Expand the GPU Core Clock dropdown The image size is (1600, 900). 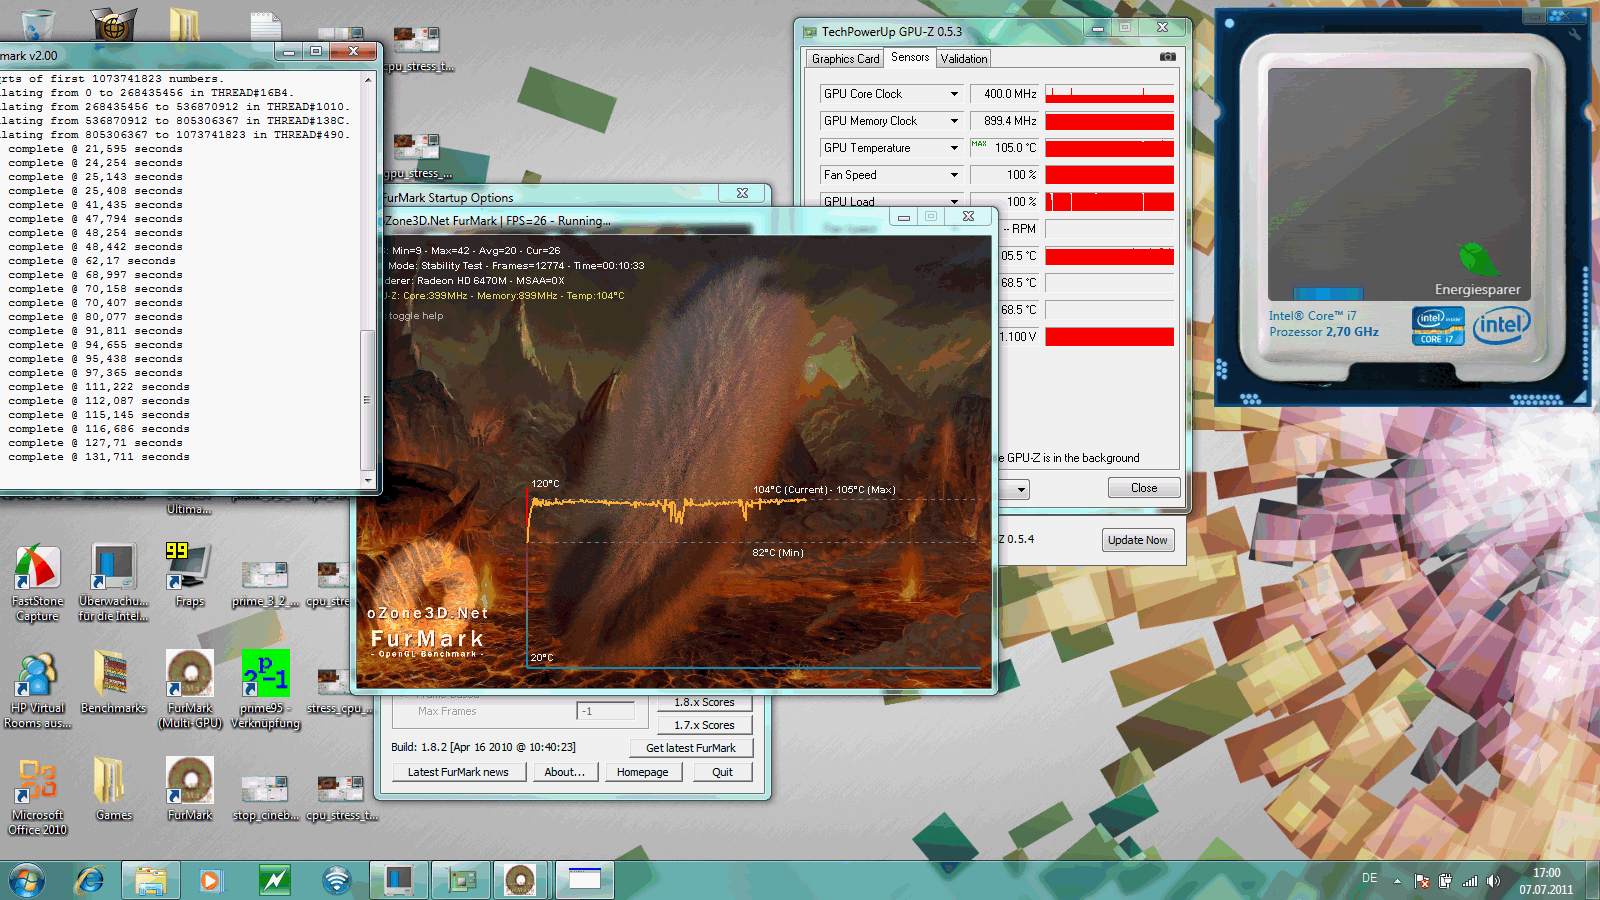(954, 94)
